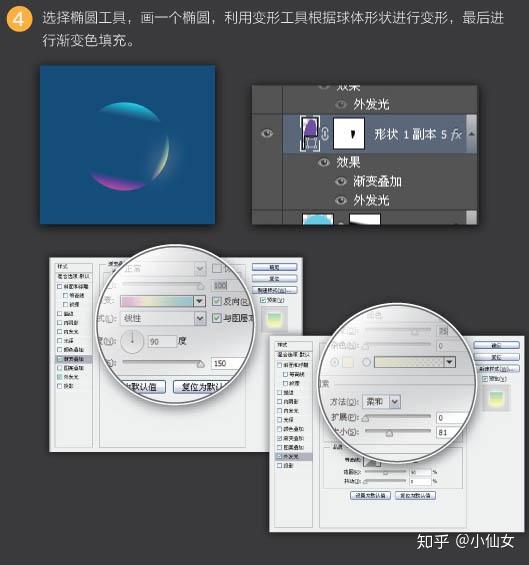529x565 pixels.
Task: Toggle 预览 checkbox in Gradient Overlay dialog
Action: pos(263,300)
